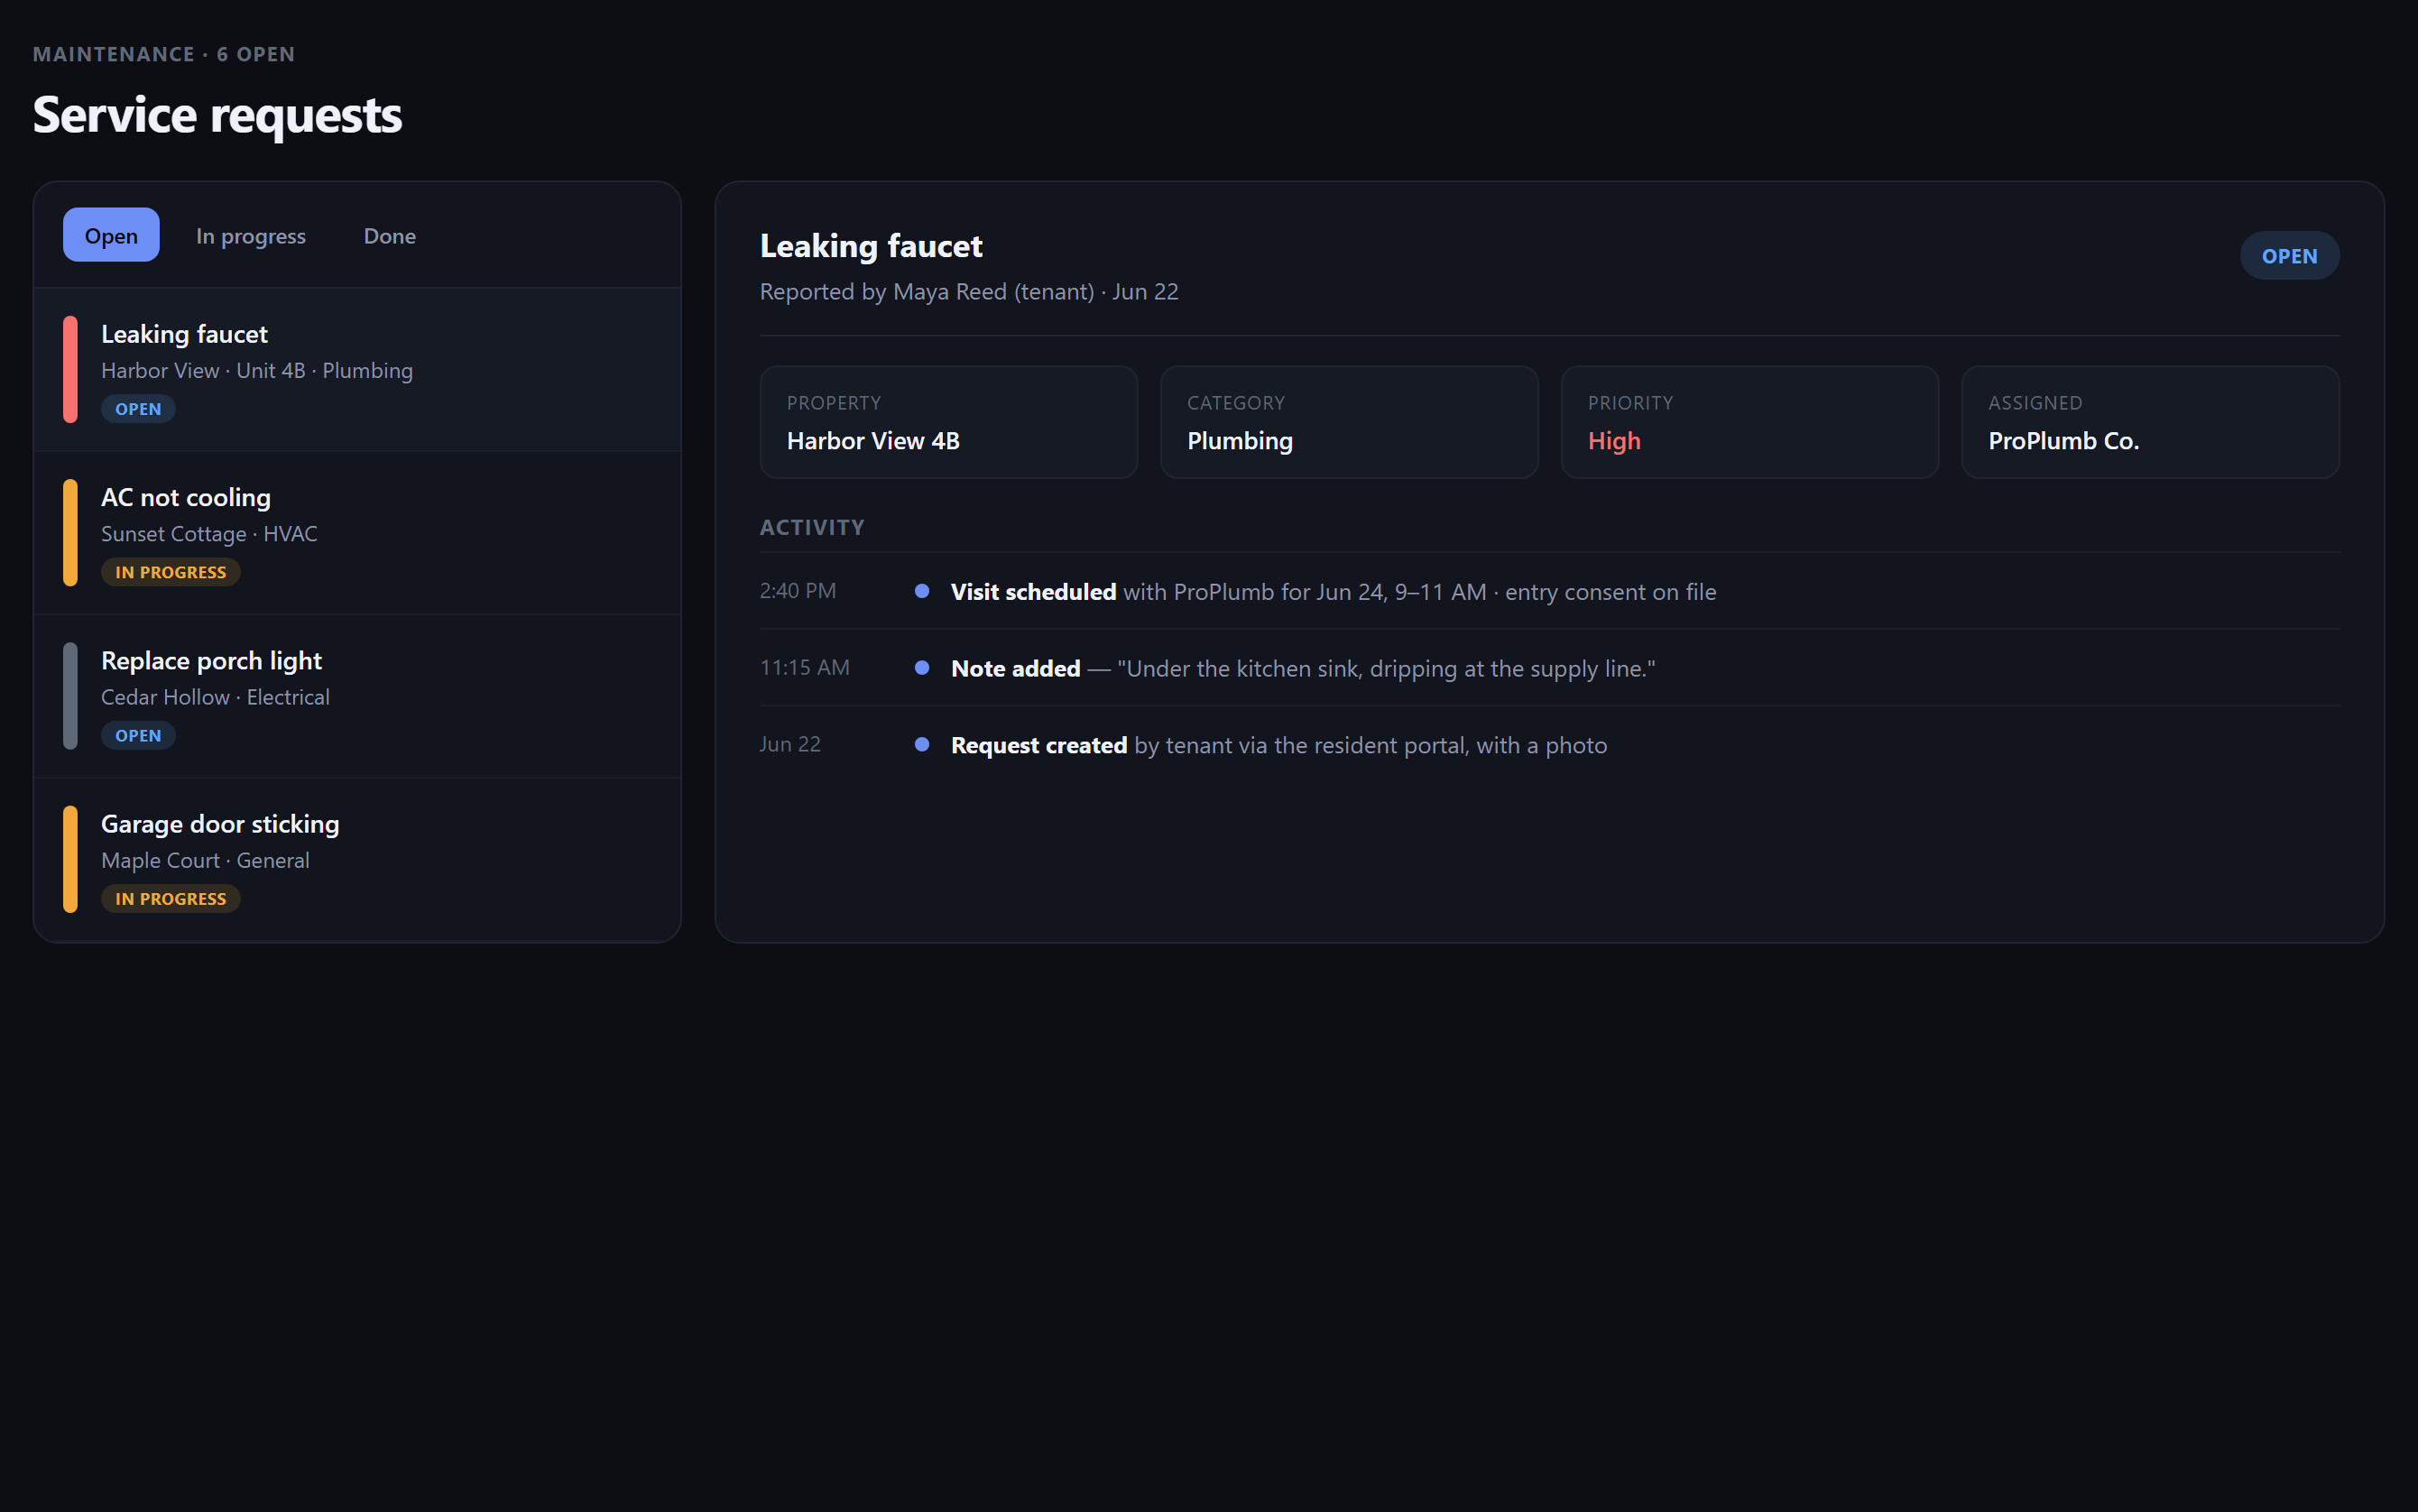Click the Jun 22 activity timestamp
Viewport: 2418px width, 1512px height.
point(790,745)
